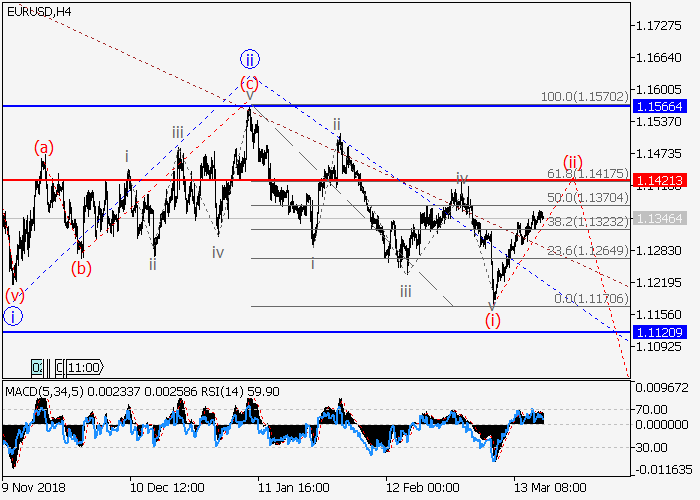Select the red (b) wave label
Viewport: 700px width, 500px height.
[81, 267]
